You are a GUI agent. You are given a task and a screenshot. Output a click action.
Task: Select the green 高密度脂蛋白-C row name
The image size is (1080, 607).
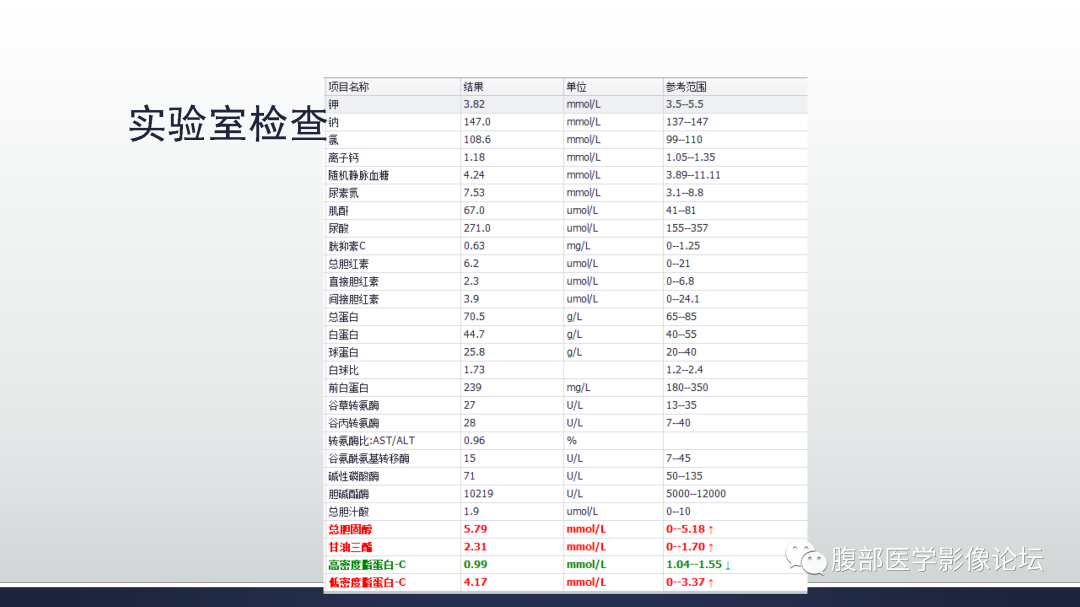click(367, 565)
